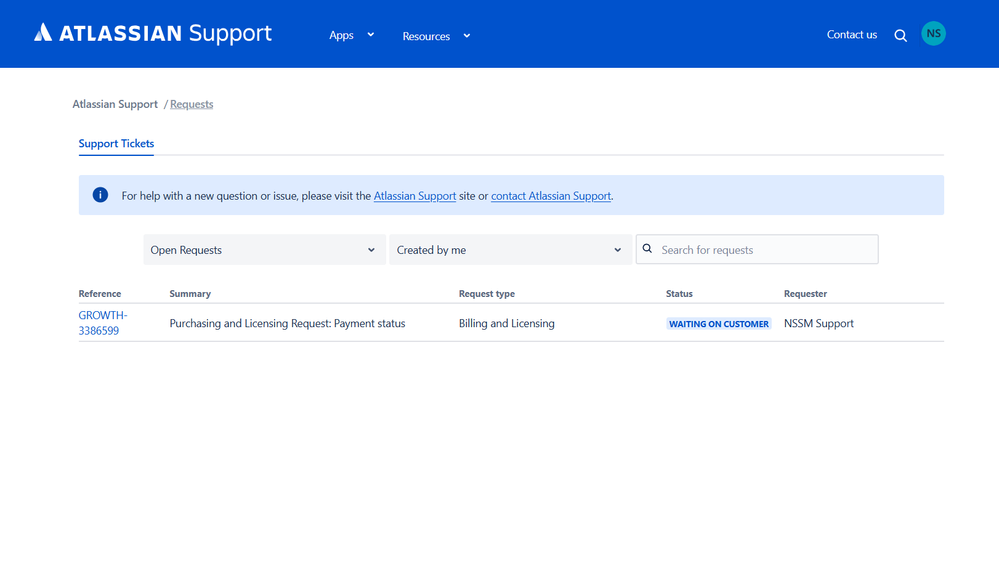Click the Status column header
The height and width of the screenshot is (565, 999).
[x=679, y=294]
